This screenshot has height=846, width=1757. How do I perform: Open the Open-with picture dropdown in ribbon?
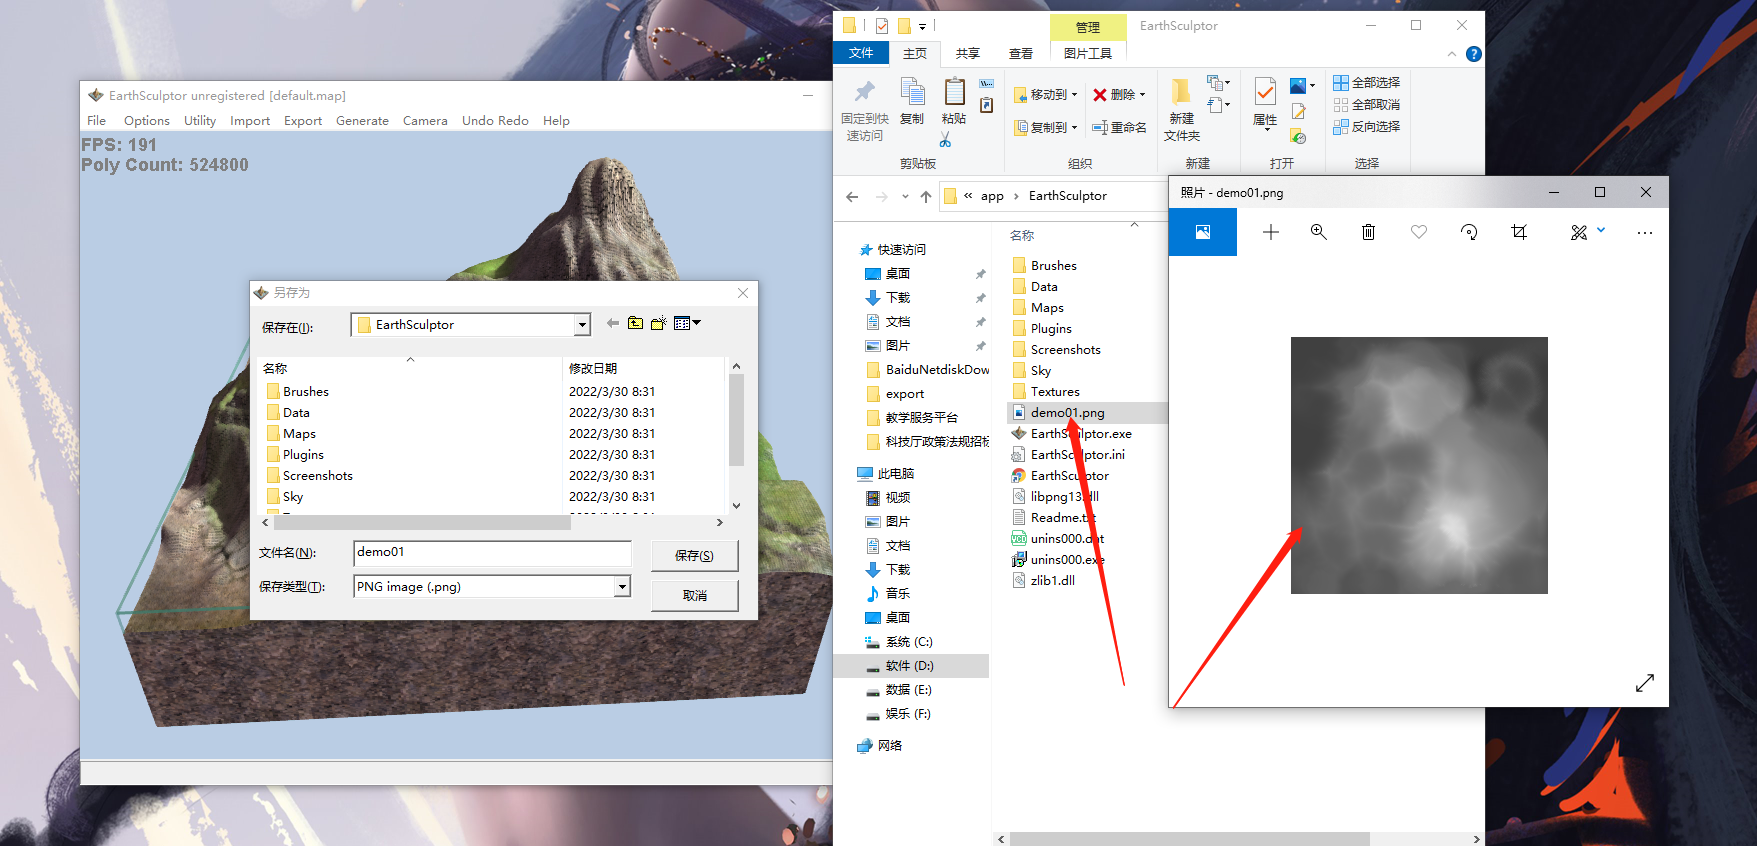click(1302, 86)
